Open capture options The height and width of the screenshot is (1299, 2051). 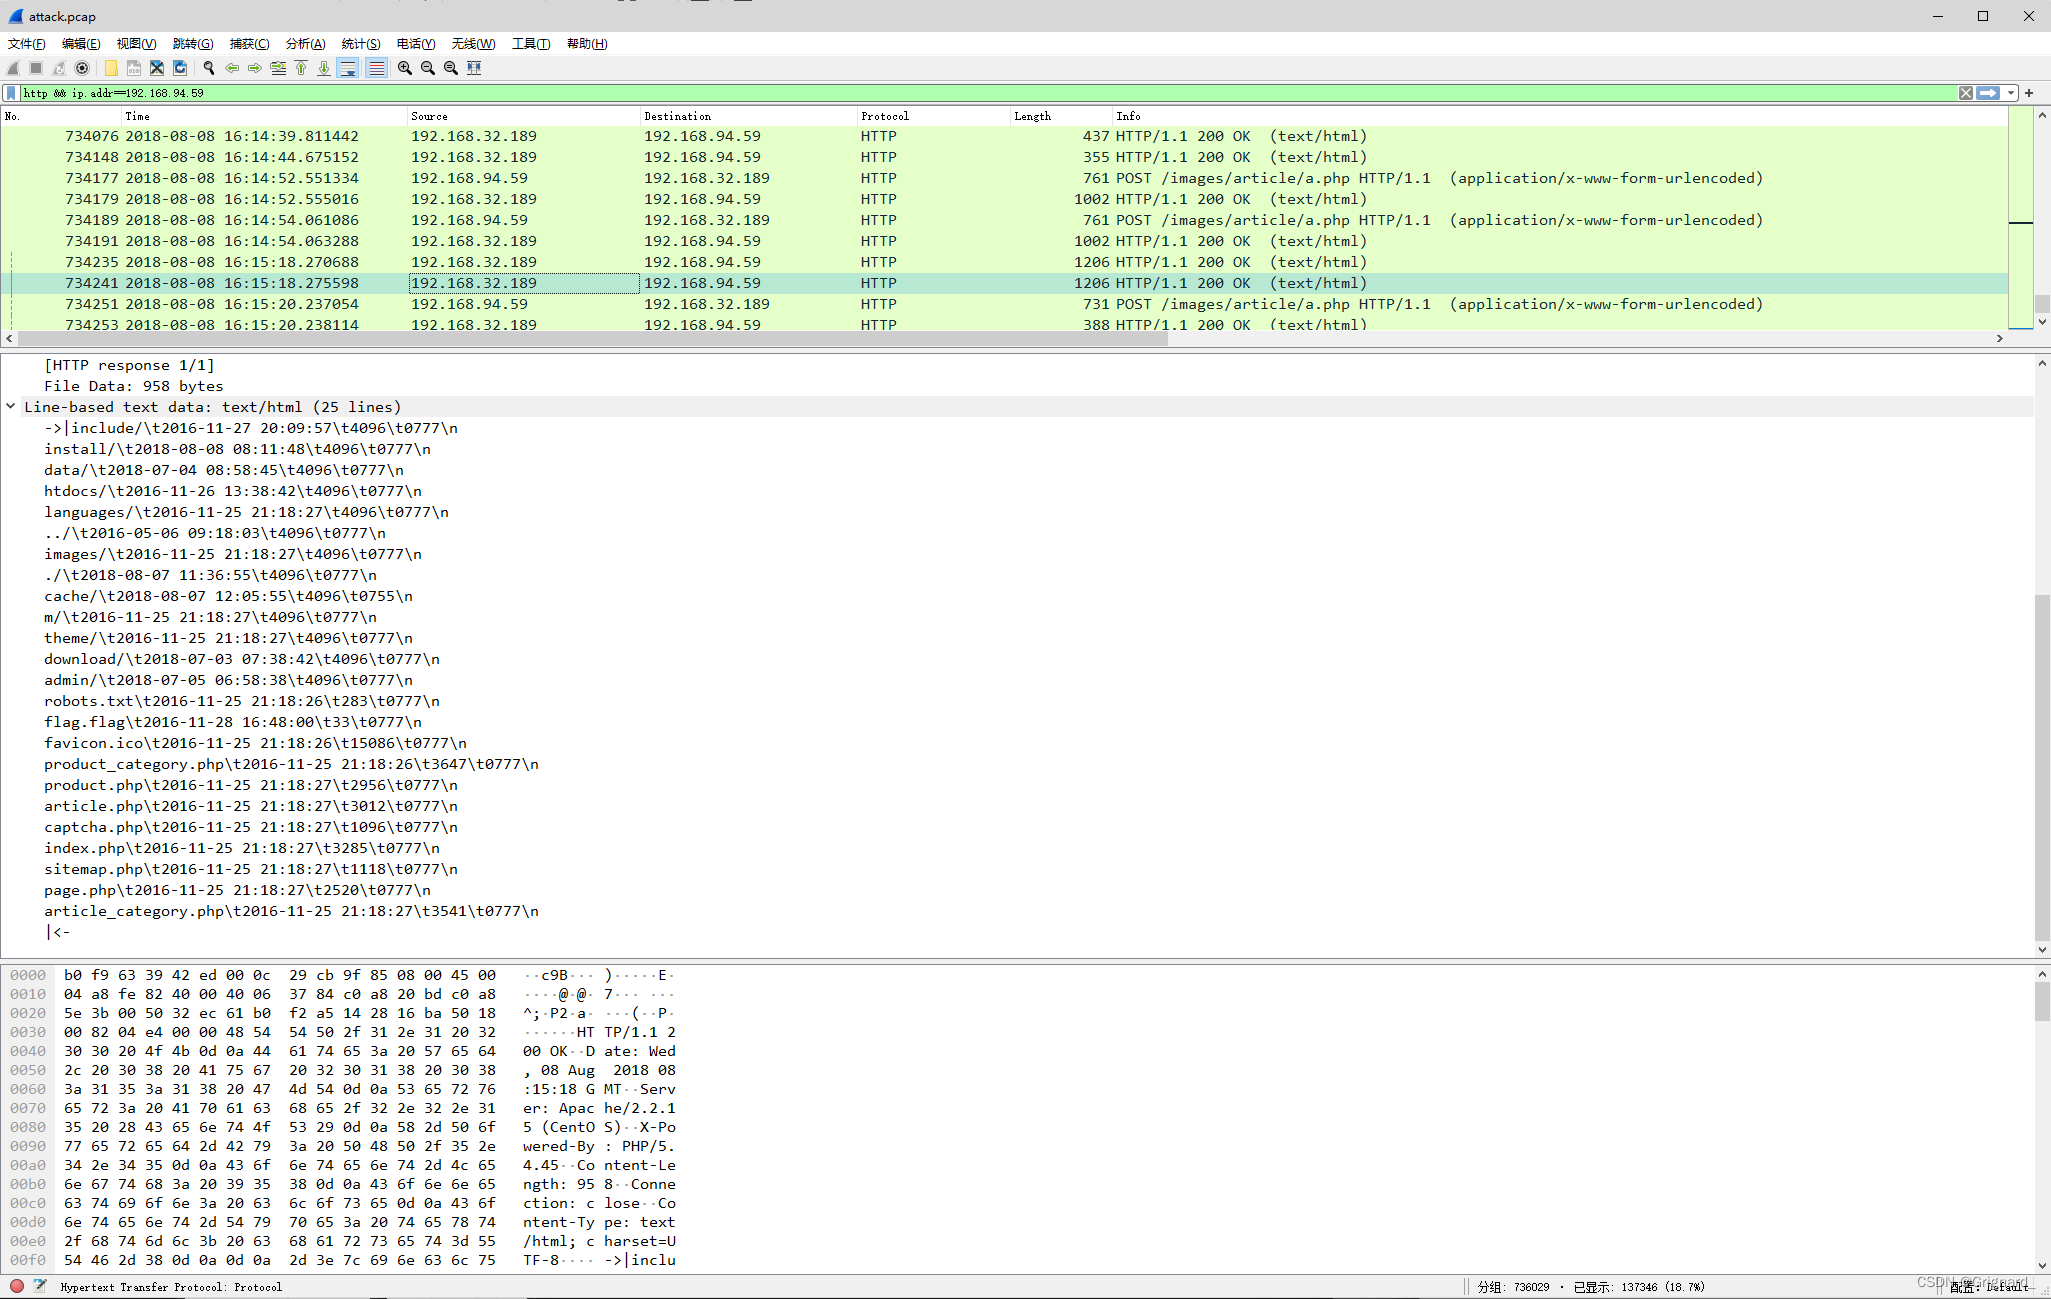pyautogui.click(x=82, y=68)
